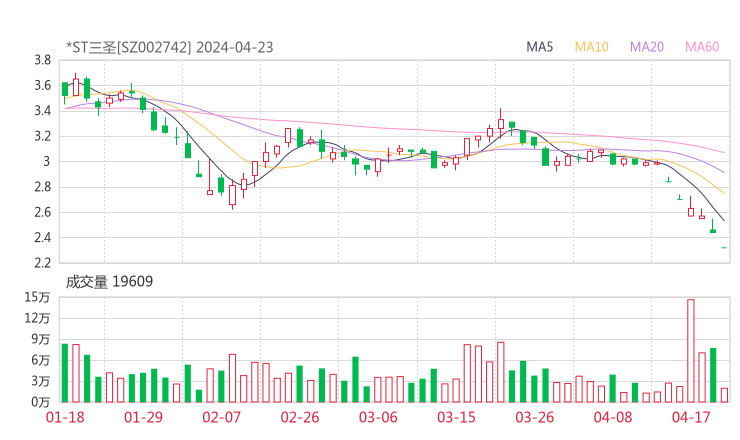Image resolution: width=740 pixels, height=440 pixels.
Task: Click the 03-26 date label
Action: coord(535,417)
